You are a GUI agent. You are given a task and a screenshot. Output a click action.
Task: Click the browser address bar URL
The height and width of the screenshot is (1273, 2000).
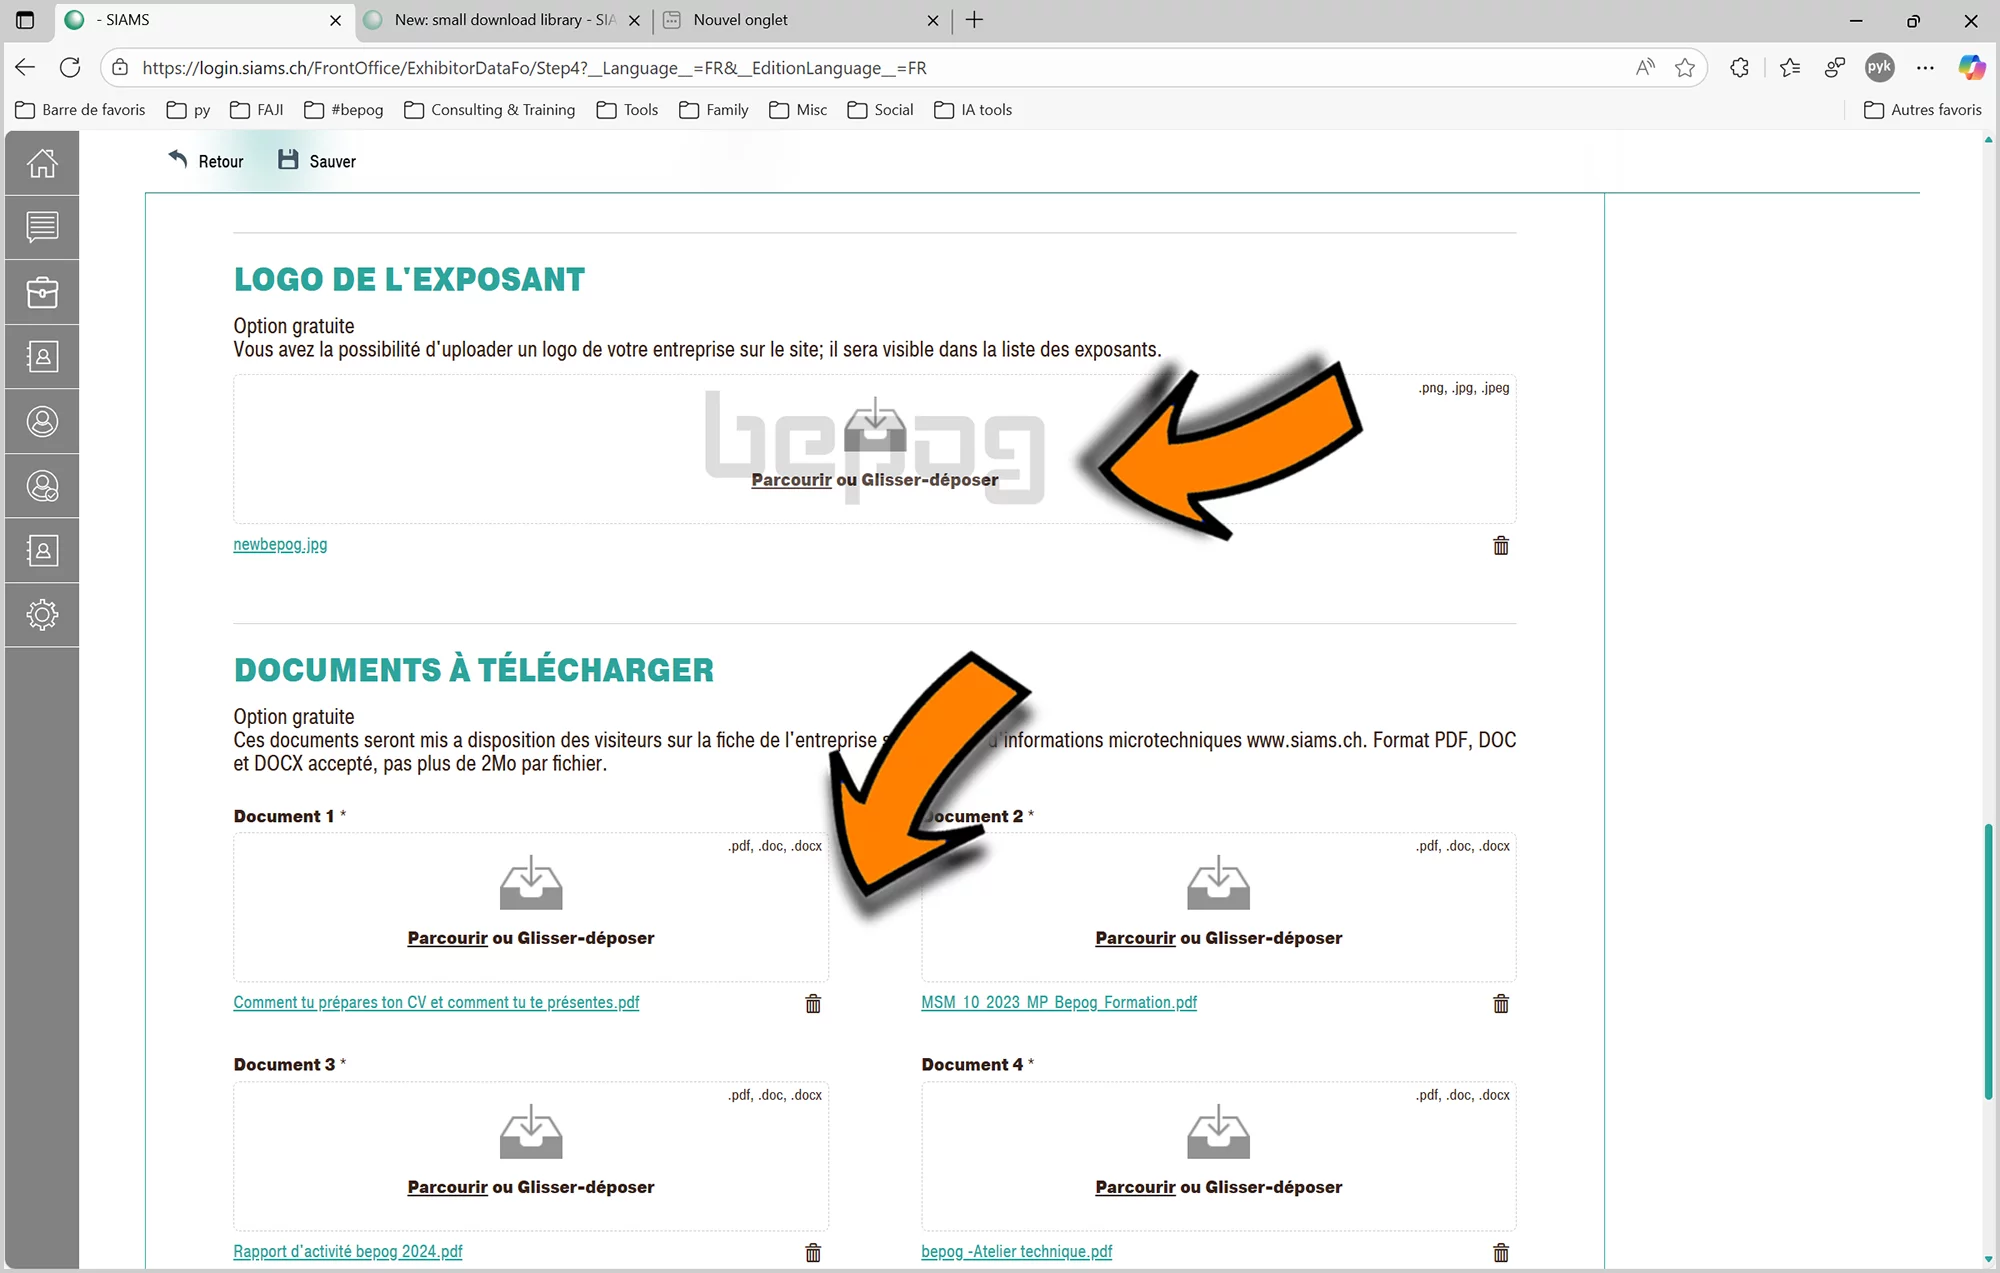(x=534, y=68)
